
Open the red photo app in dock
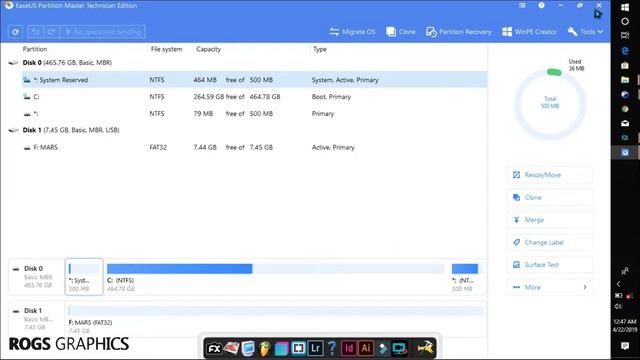pyautogui.click(x=231, y=349)
